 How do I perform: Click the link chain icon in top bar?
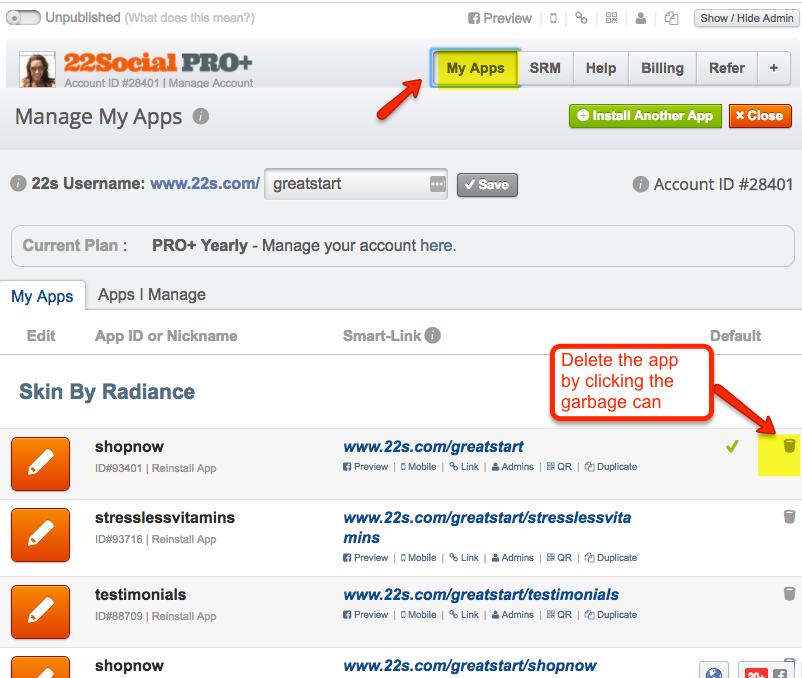581,18
